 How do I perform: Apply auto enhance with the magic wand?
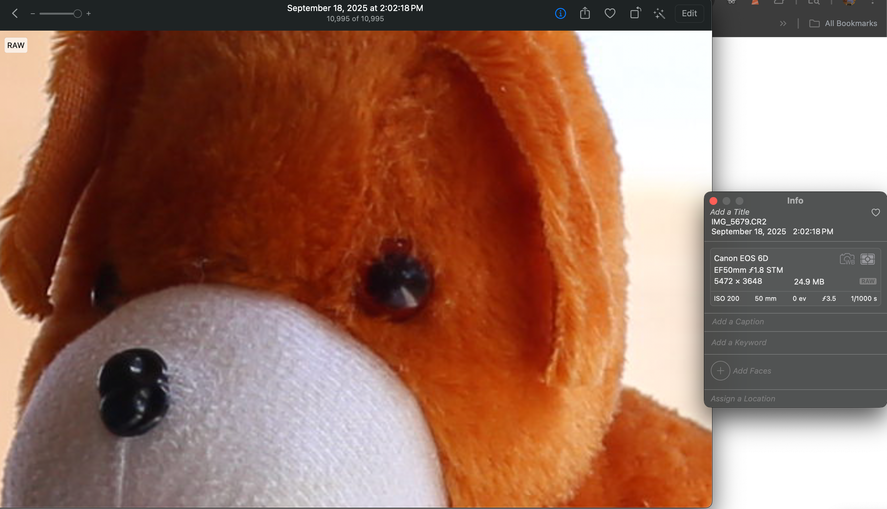[x=659, y=14]
